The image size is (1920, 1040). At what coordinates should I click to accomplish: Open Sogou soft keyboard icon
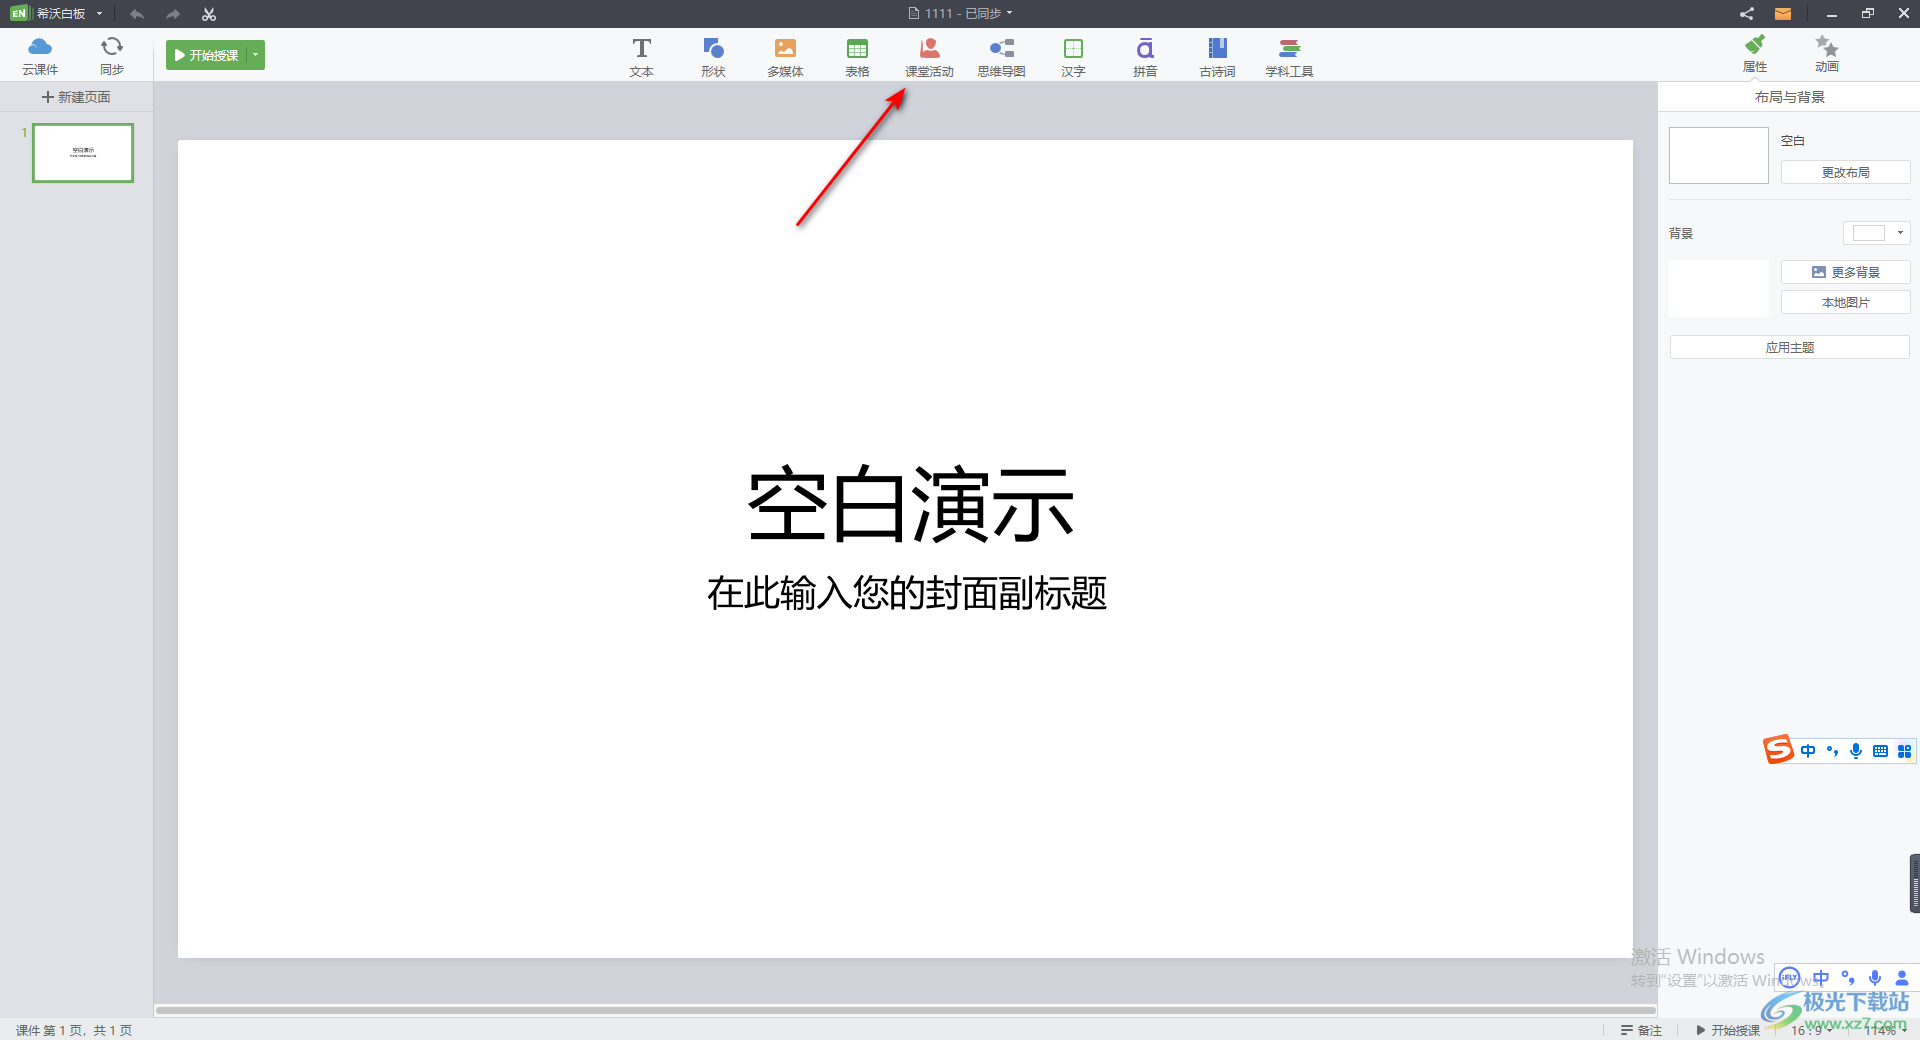(x=1880, y=751)
